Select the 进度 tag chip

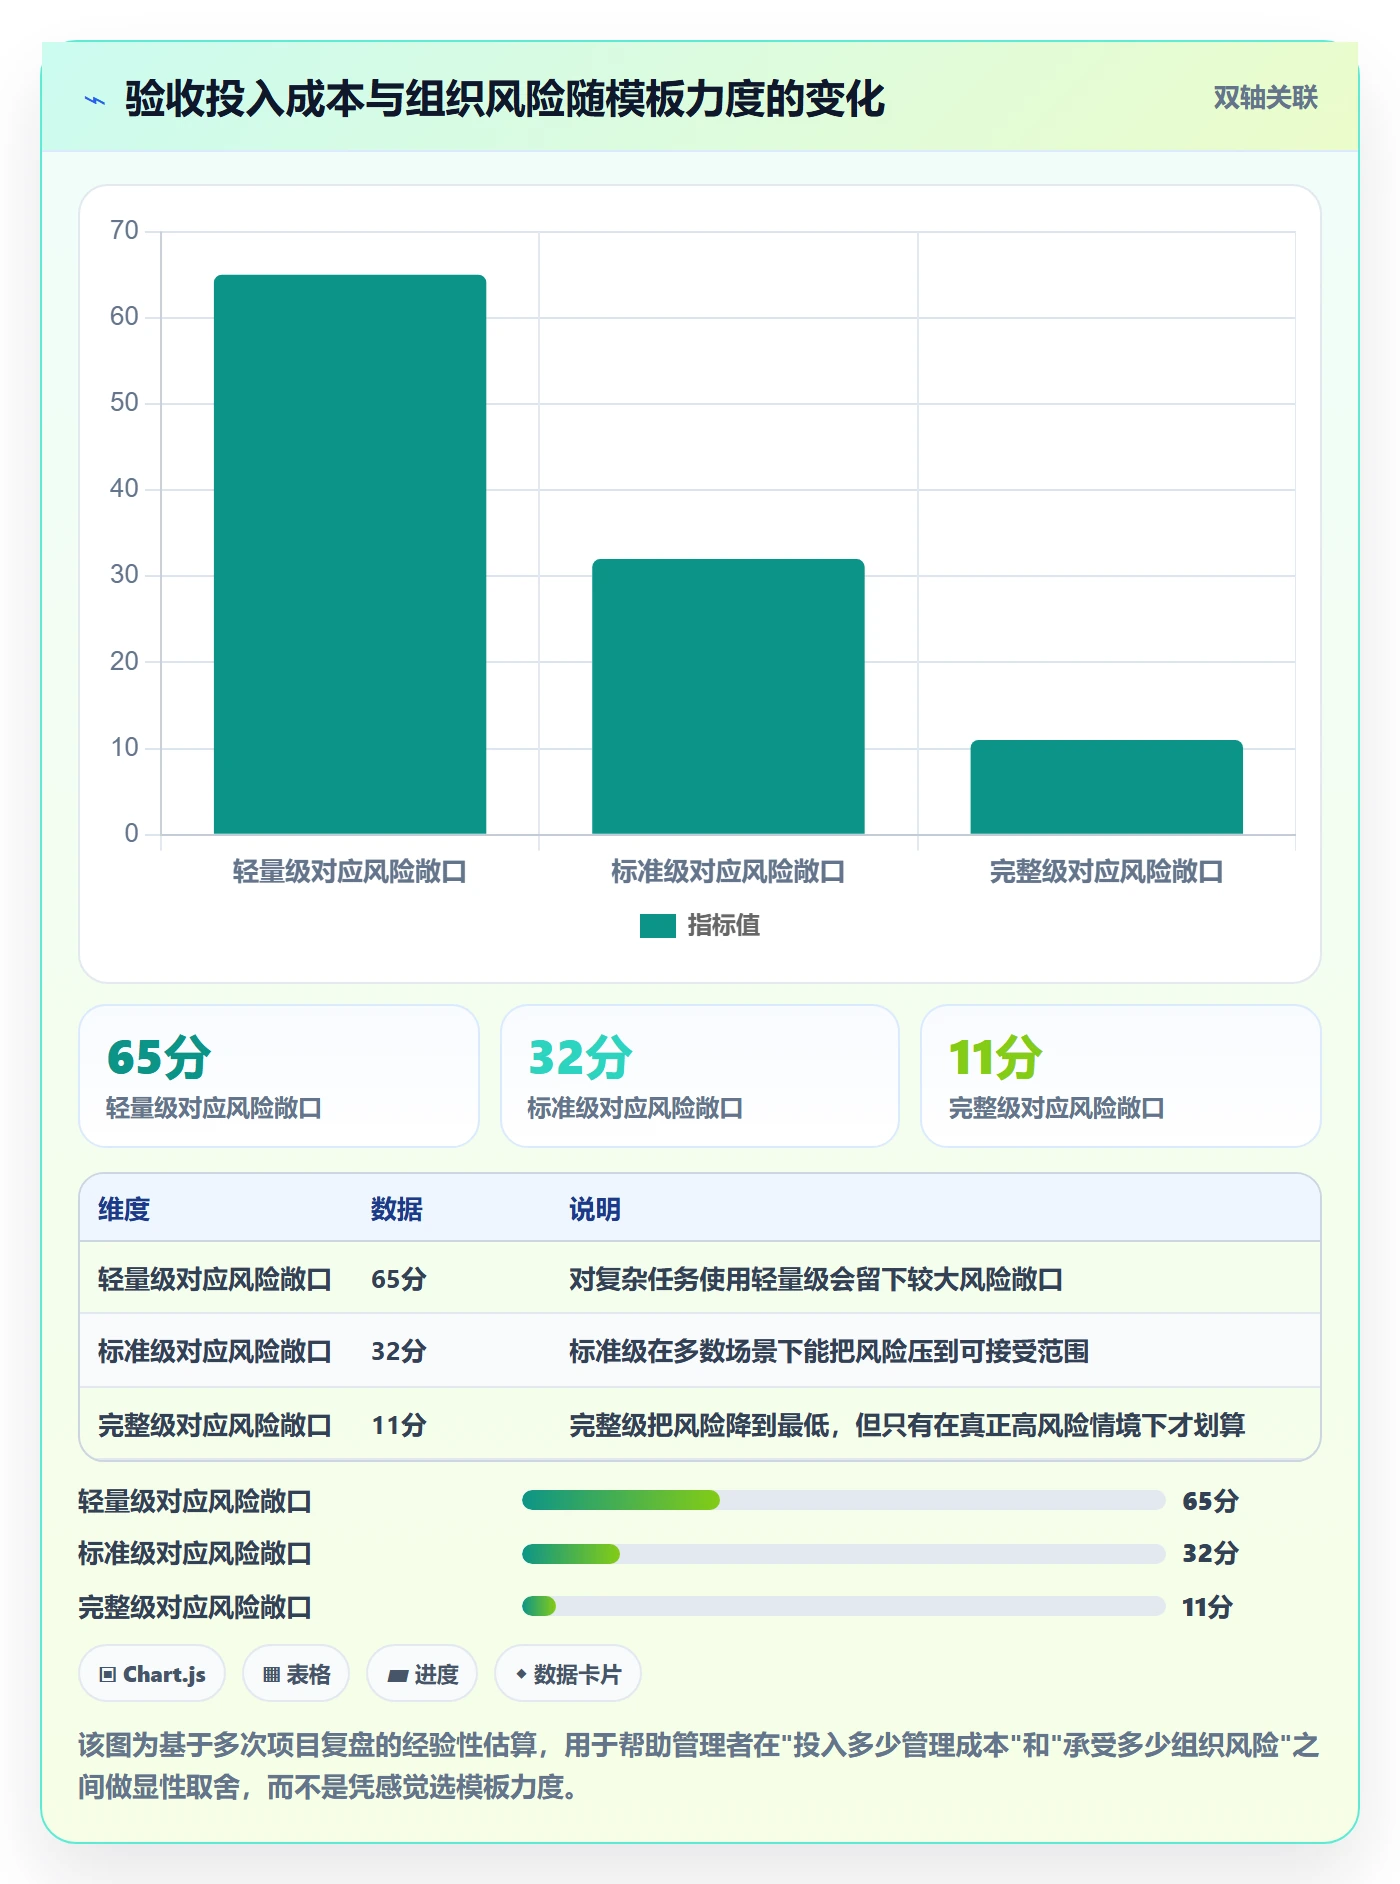[422, 1674]
